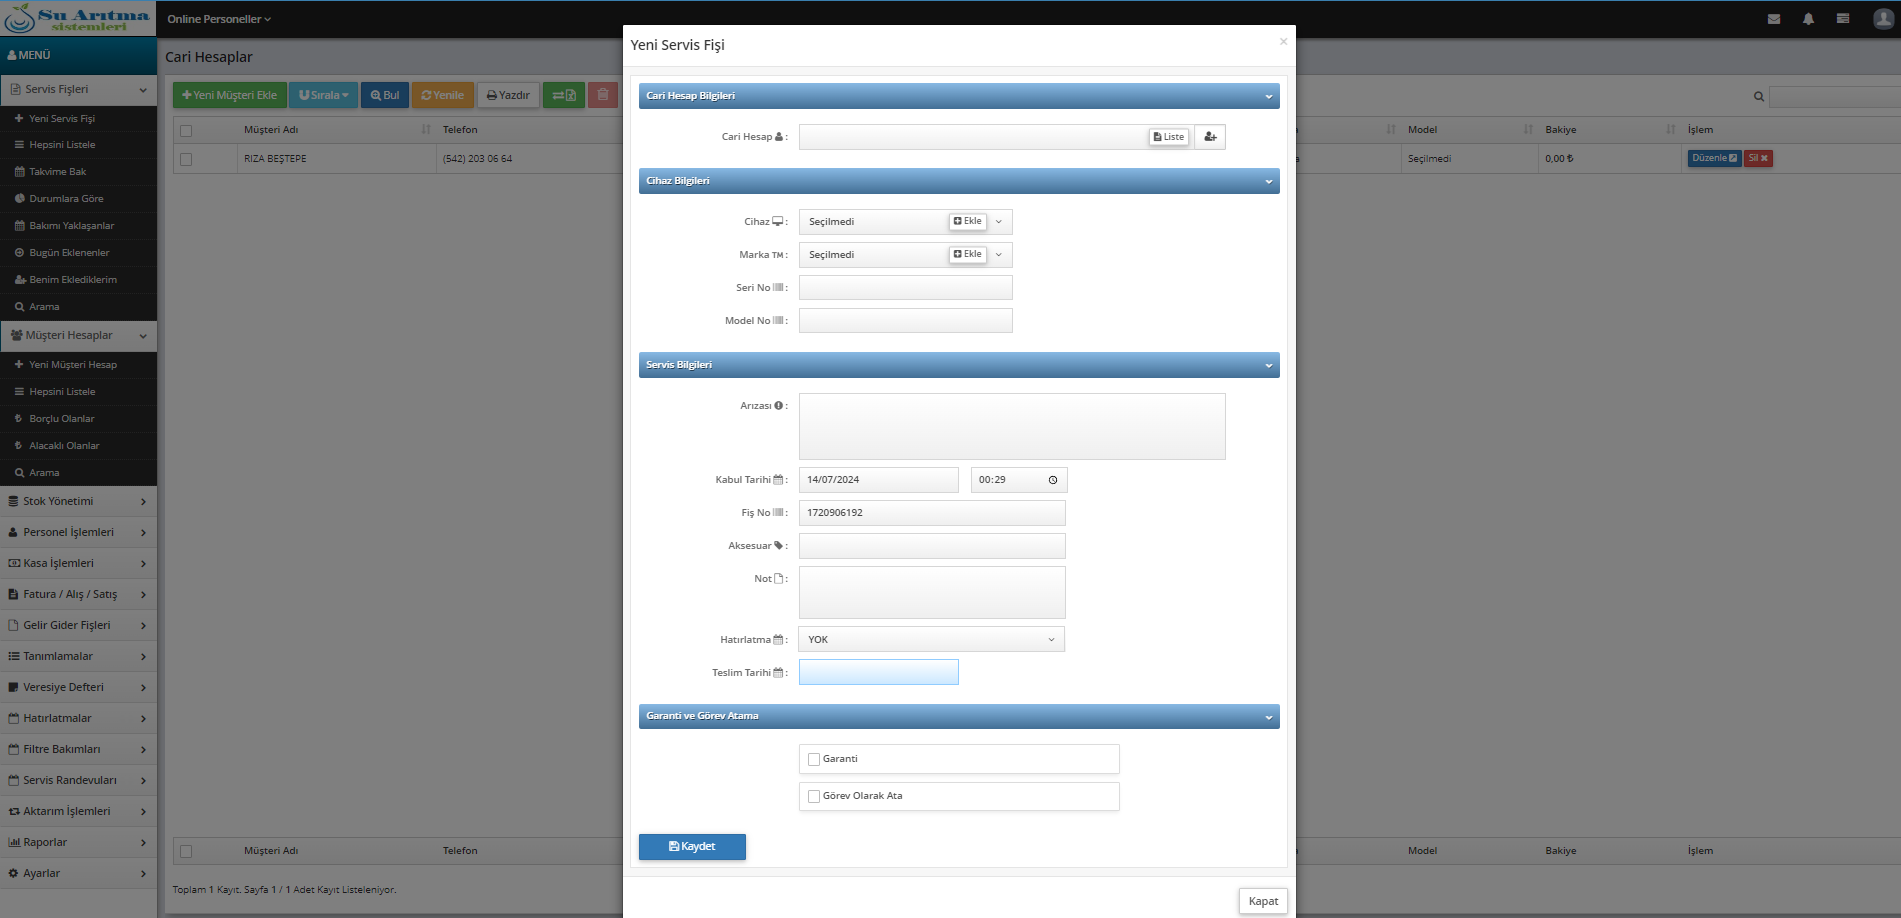The width and height of the screenshot is (1901, 918).
Task: Click the add-customer icon beside Cari Hesap
Action: point(1210,137)
